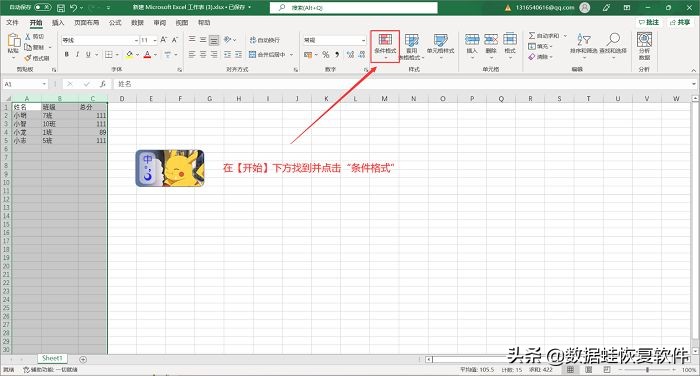Click the formula bar input
Screen dimensions: 700x376
(402, 84)
